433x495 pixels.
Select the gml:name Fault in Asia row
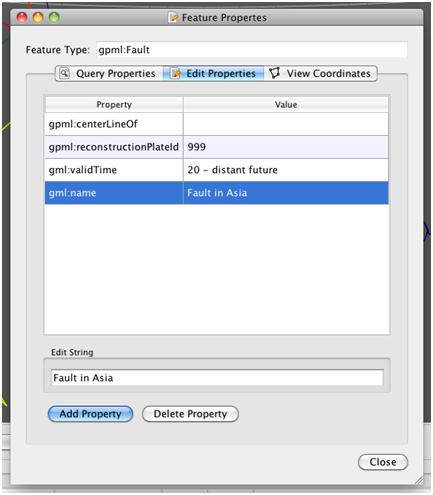tap(217, 193)
